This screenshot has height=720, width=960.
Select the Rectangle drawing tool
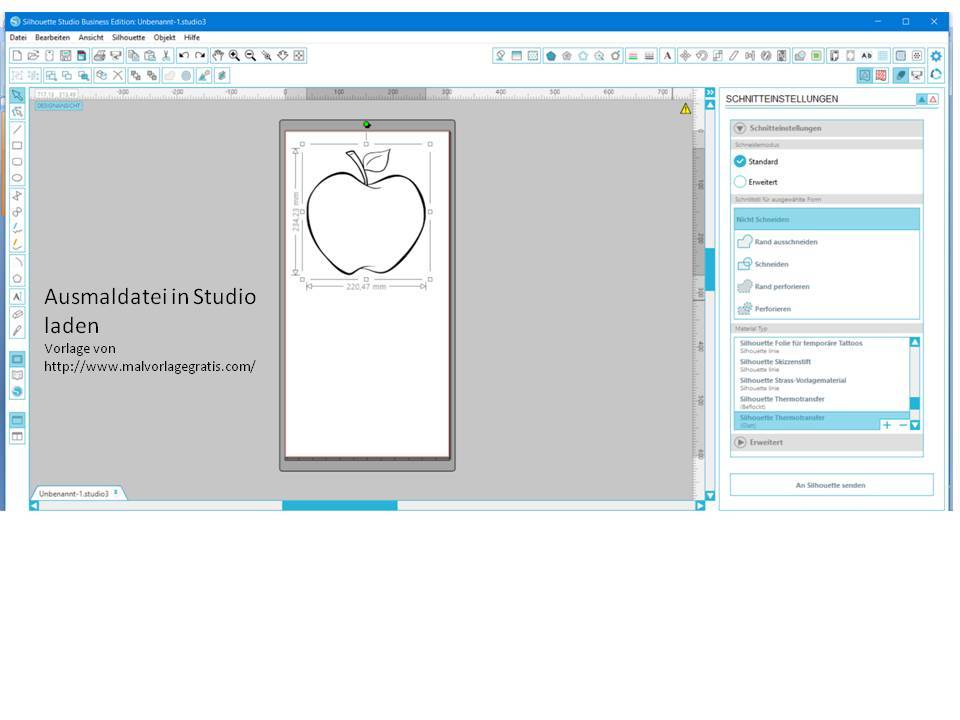click(x=17, y=146)
